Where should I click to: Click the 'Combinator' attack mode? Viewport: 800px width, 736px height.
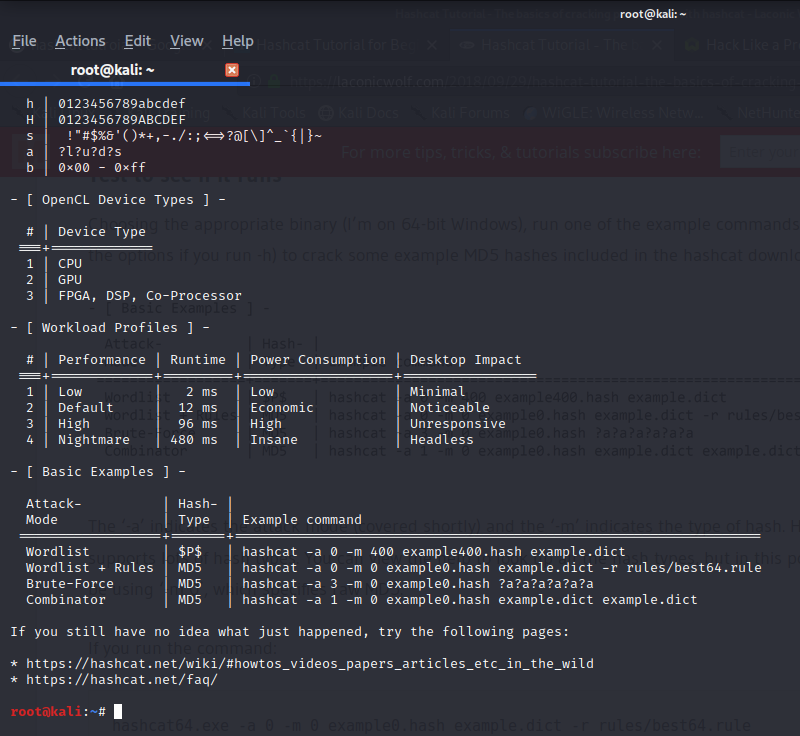[x=66, y=599]
